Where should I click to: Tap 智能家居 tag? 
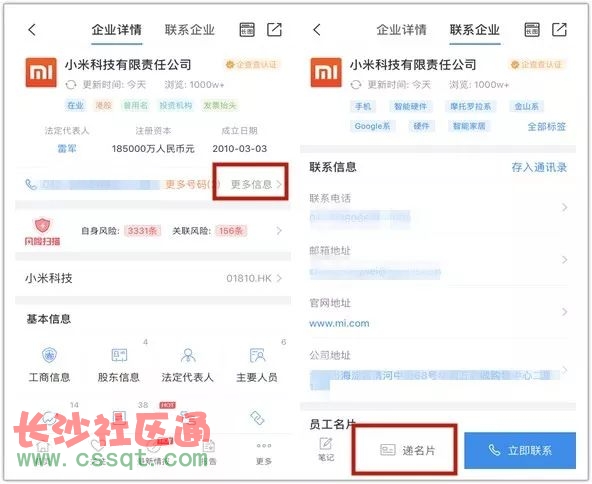[x=469, y=126]
